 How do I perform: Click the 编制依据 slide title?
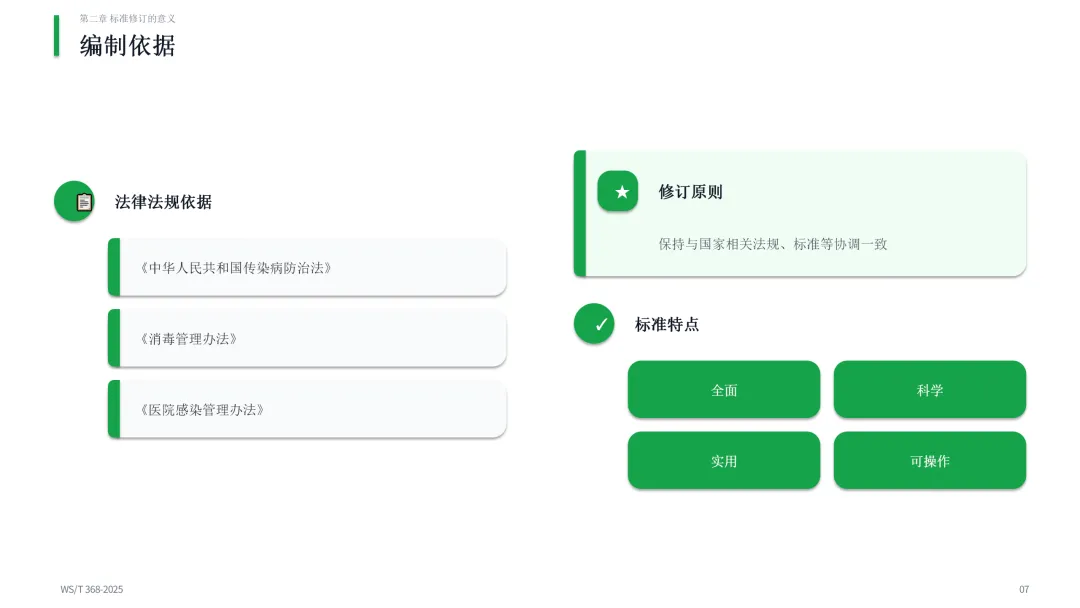click(x=127, y=45)
